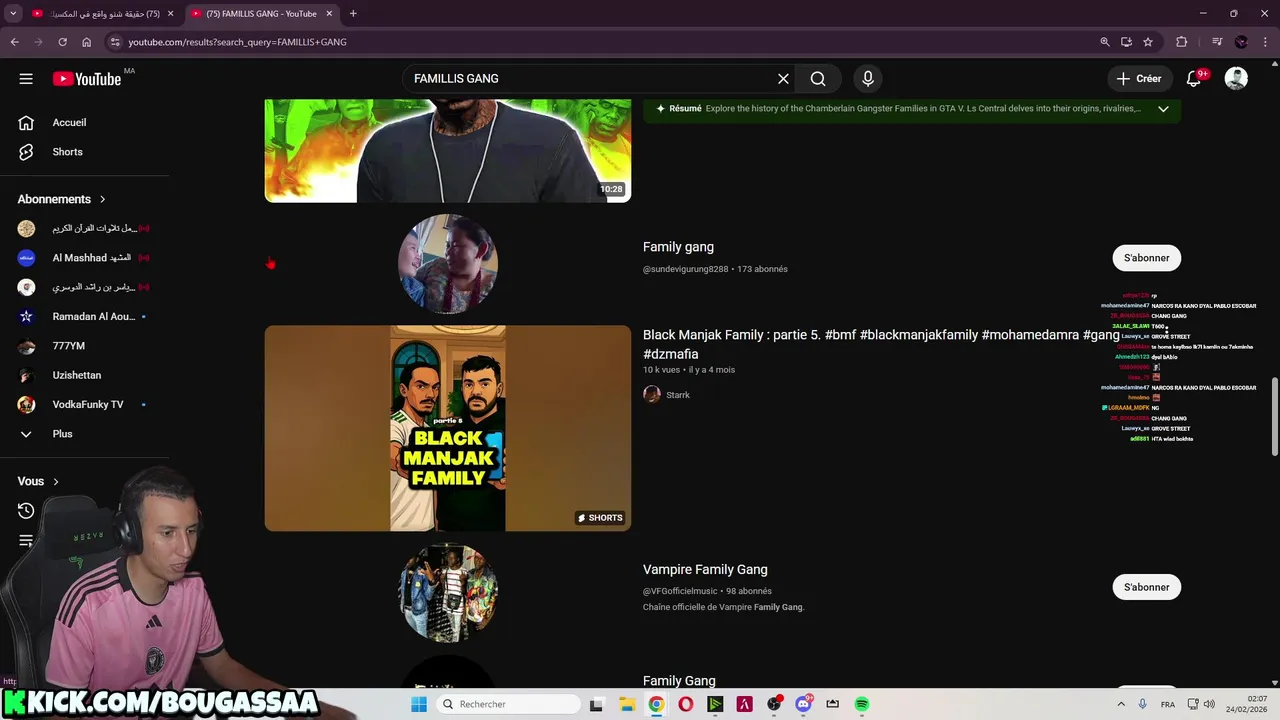Open the tab search dropdown
Screen dimensions: 1280x720
point(13,14)
